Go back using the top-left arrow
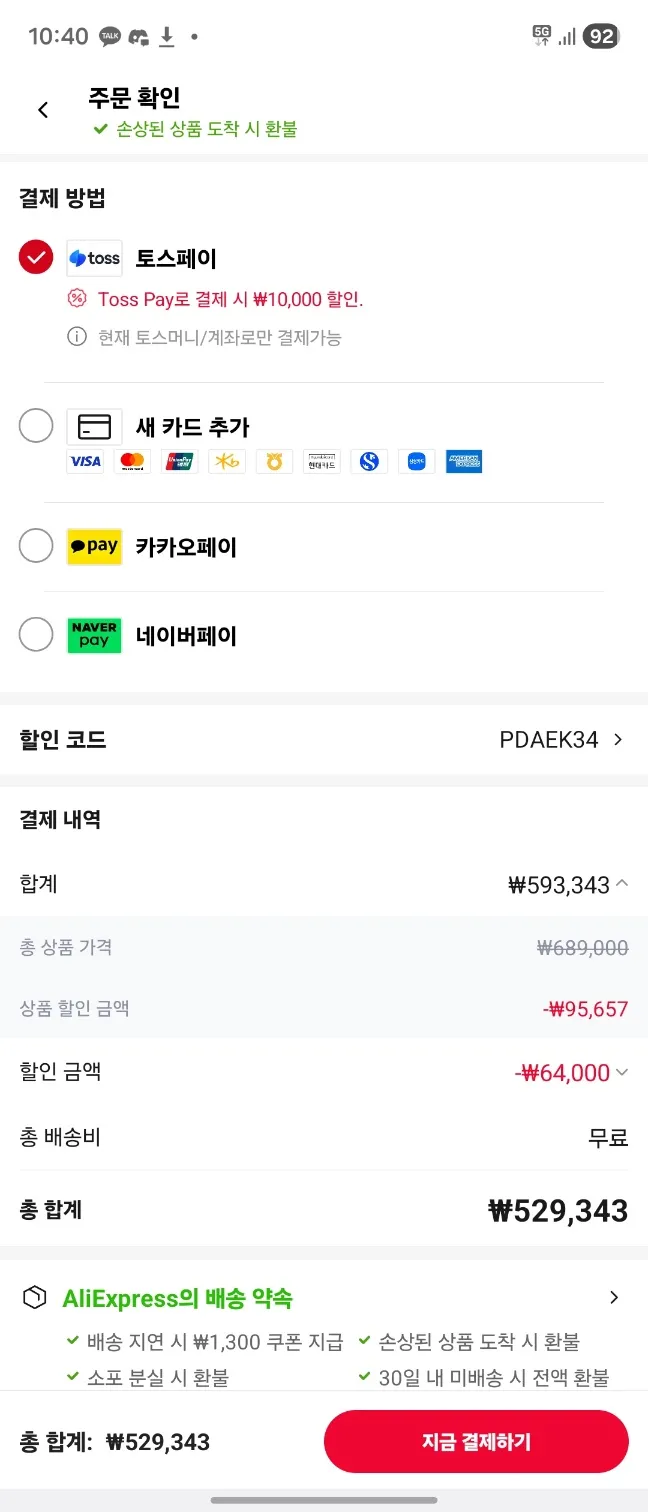The height and width of the screenshot is (1512, 648). pyautogui.click(x=43, y=110)
